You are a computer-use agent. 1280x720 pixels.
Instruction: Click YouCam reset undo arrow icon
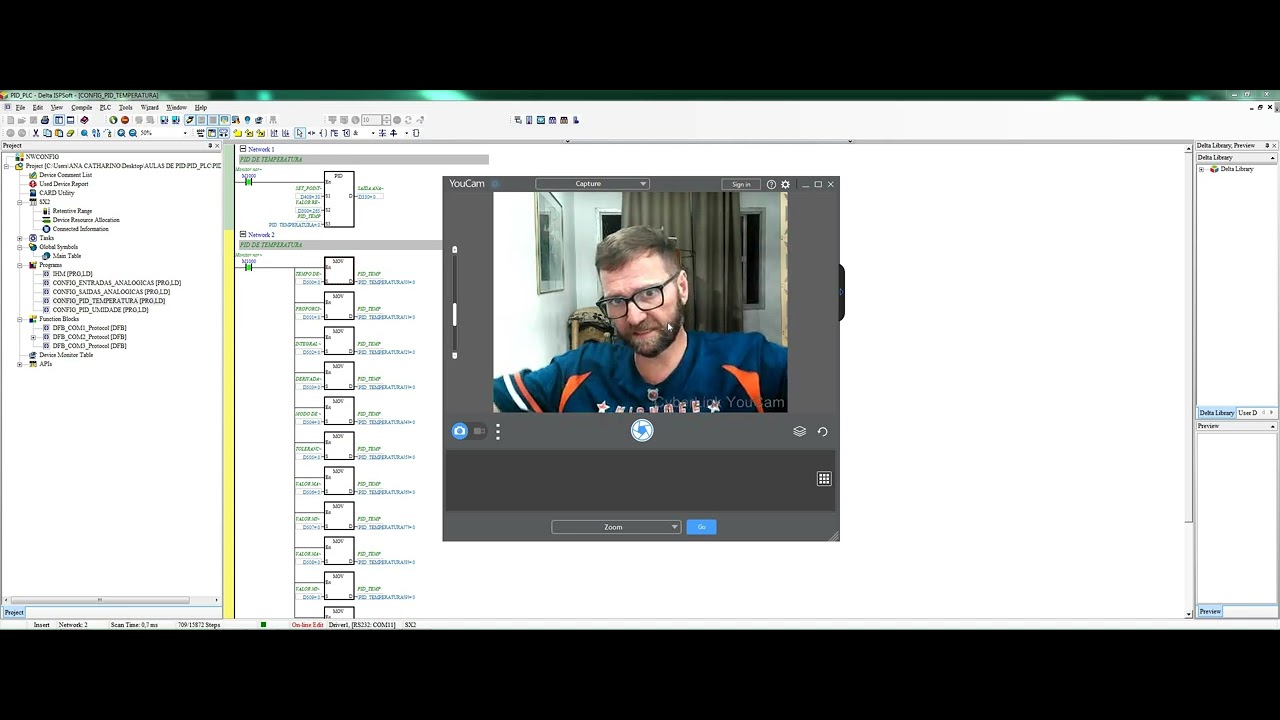[x=822, y=431]
